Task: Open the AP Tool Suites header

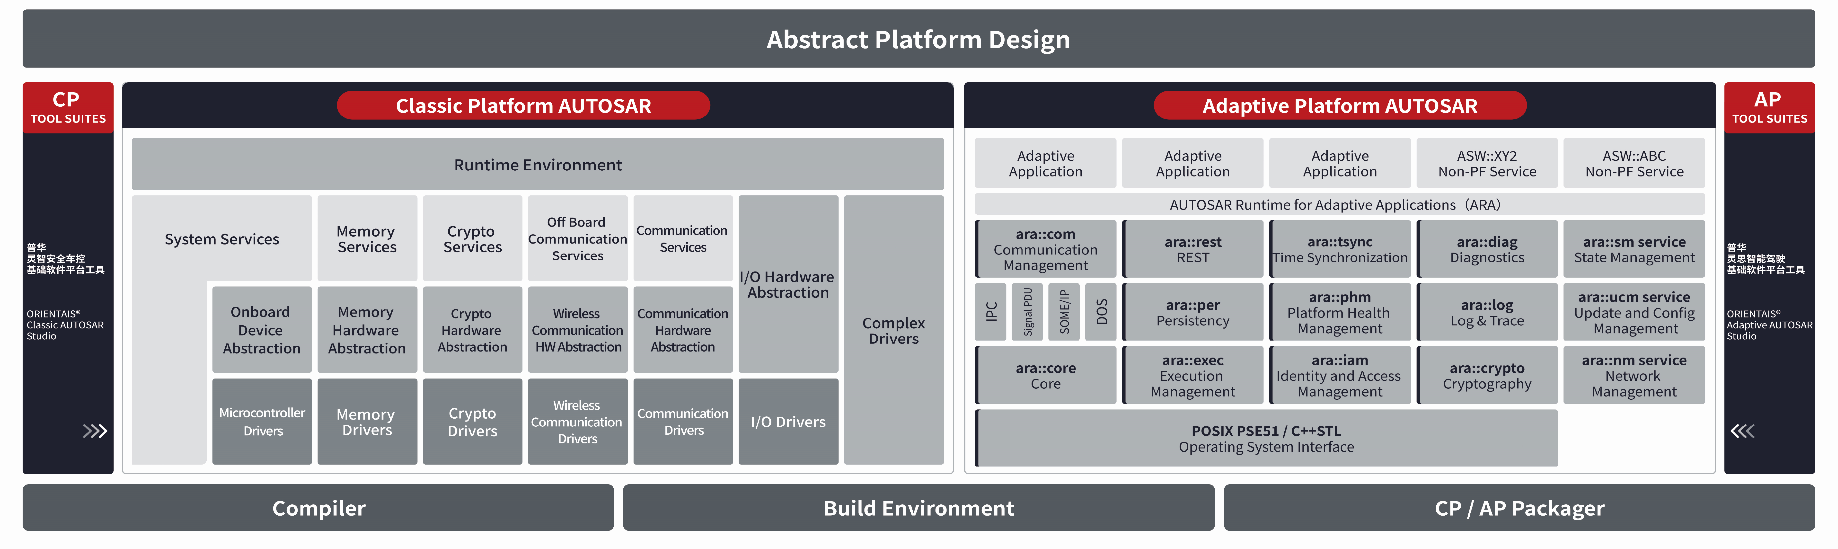Action: [x=1768, y=107]
